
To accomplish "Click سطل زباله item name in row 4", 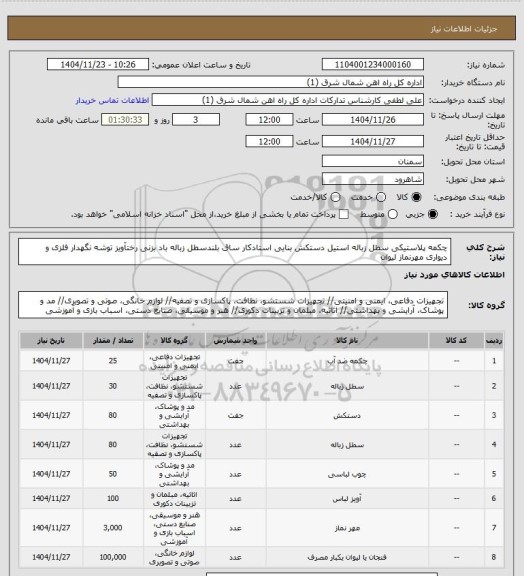I will [x=347, y=445].
